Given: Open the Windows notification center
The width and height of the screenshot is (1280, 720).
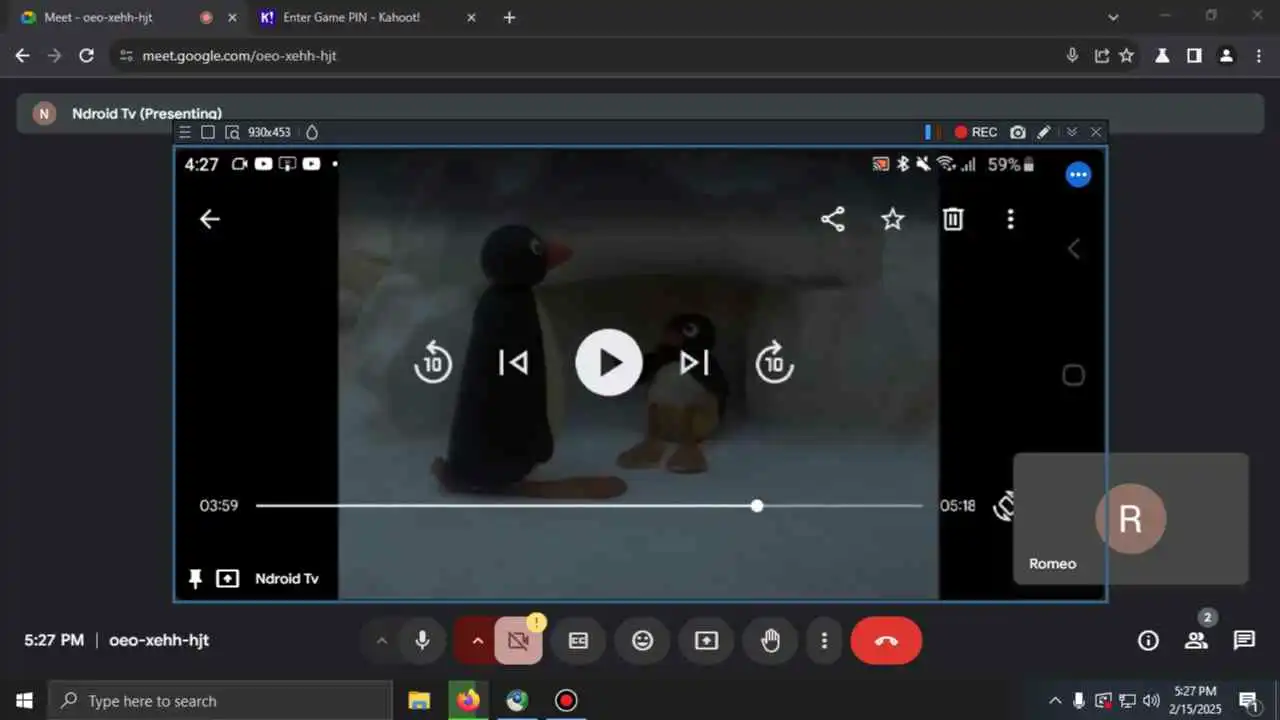Looking at the screenshot, I should [1248, 700].
